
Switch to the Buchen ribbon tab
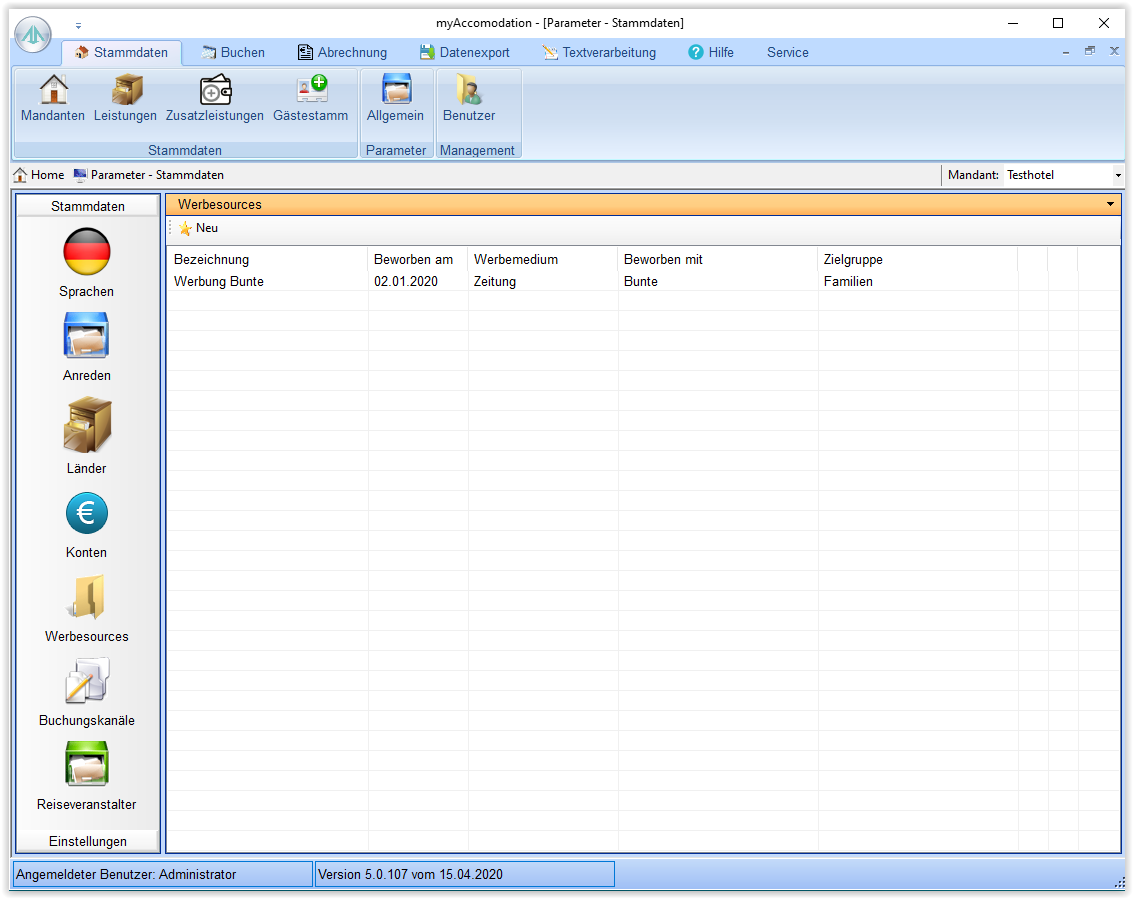point(233,52)
